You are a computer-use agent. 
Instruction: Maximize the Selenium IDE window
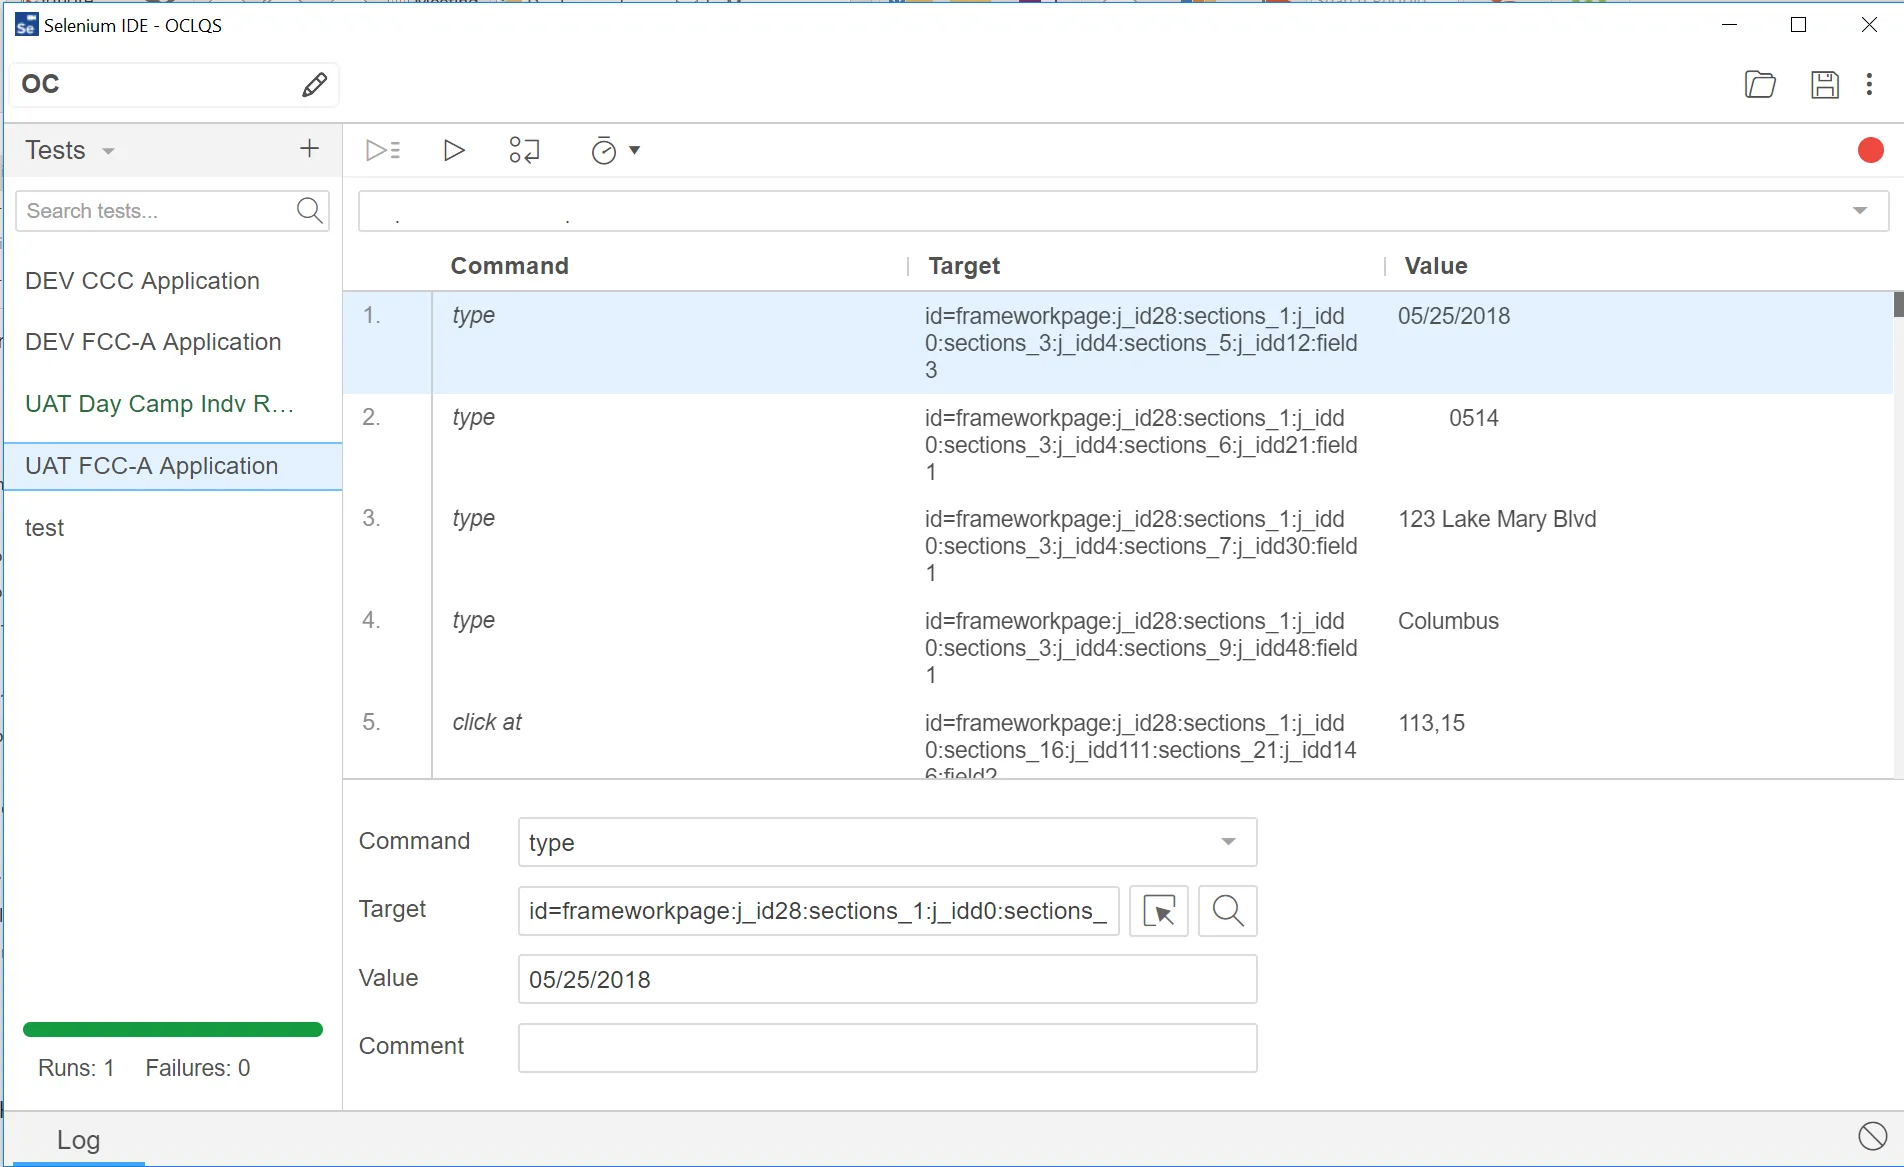click(1798, 25)
